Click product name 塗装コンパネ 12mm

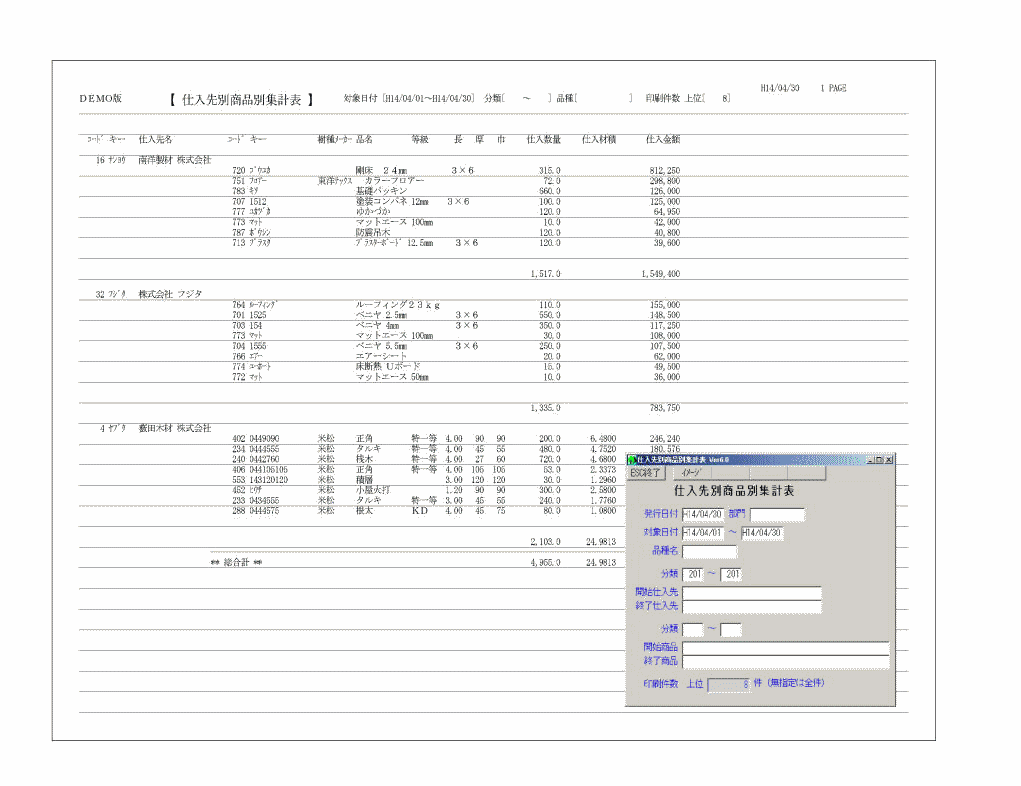[392, 202]
